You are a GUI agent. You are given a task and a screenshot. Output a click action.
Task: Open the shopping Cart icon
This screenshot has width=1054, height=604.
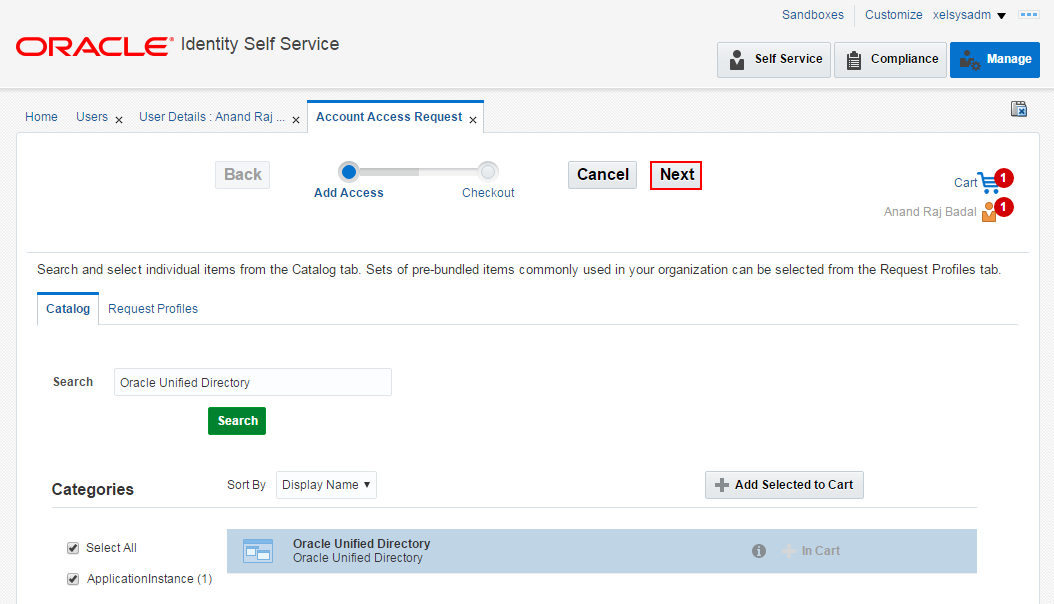(x=989, y=182)
